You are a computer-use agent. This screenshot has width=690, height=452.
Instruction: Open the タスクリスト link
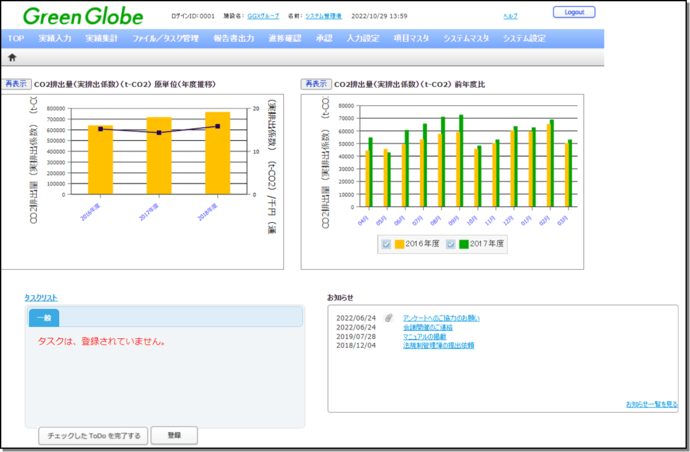click(41, 297)
